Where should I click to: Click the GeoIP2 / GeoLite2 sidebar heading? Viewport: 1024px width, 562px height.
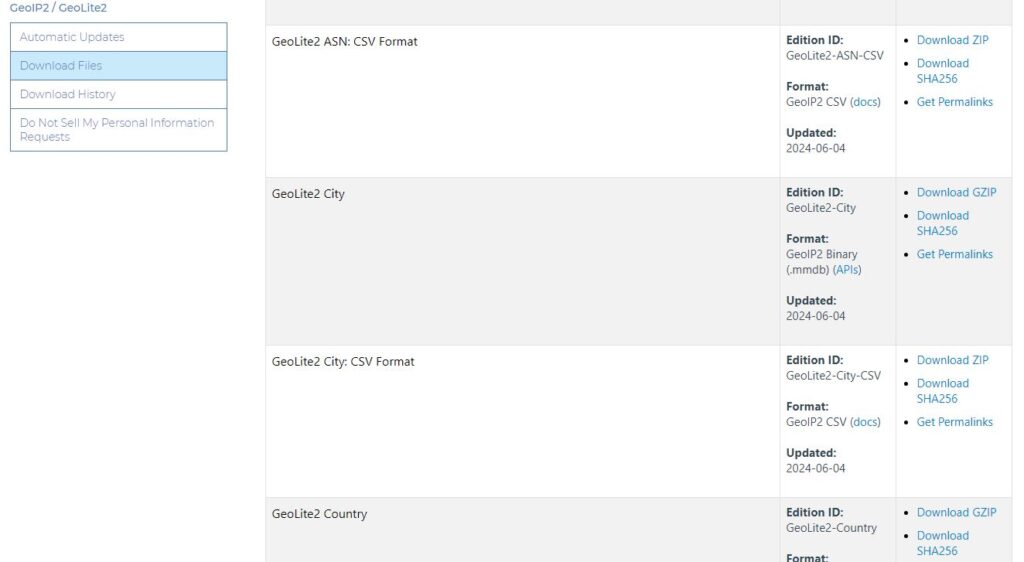(58, 8)
